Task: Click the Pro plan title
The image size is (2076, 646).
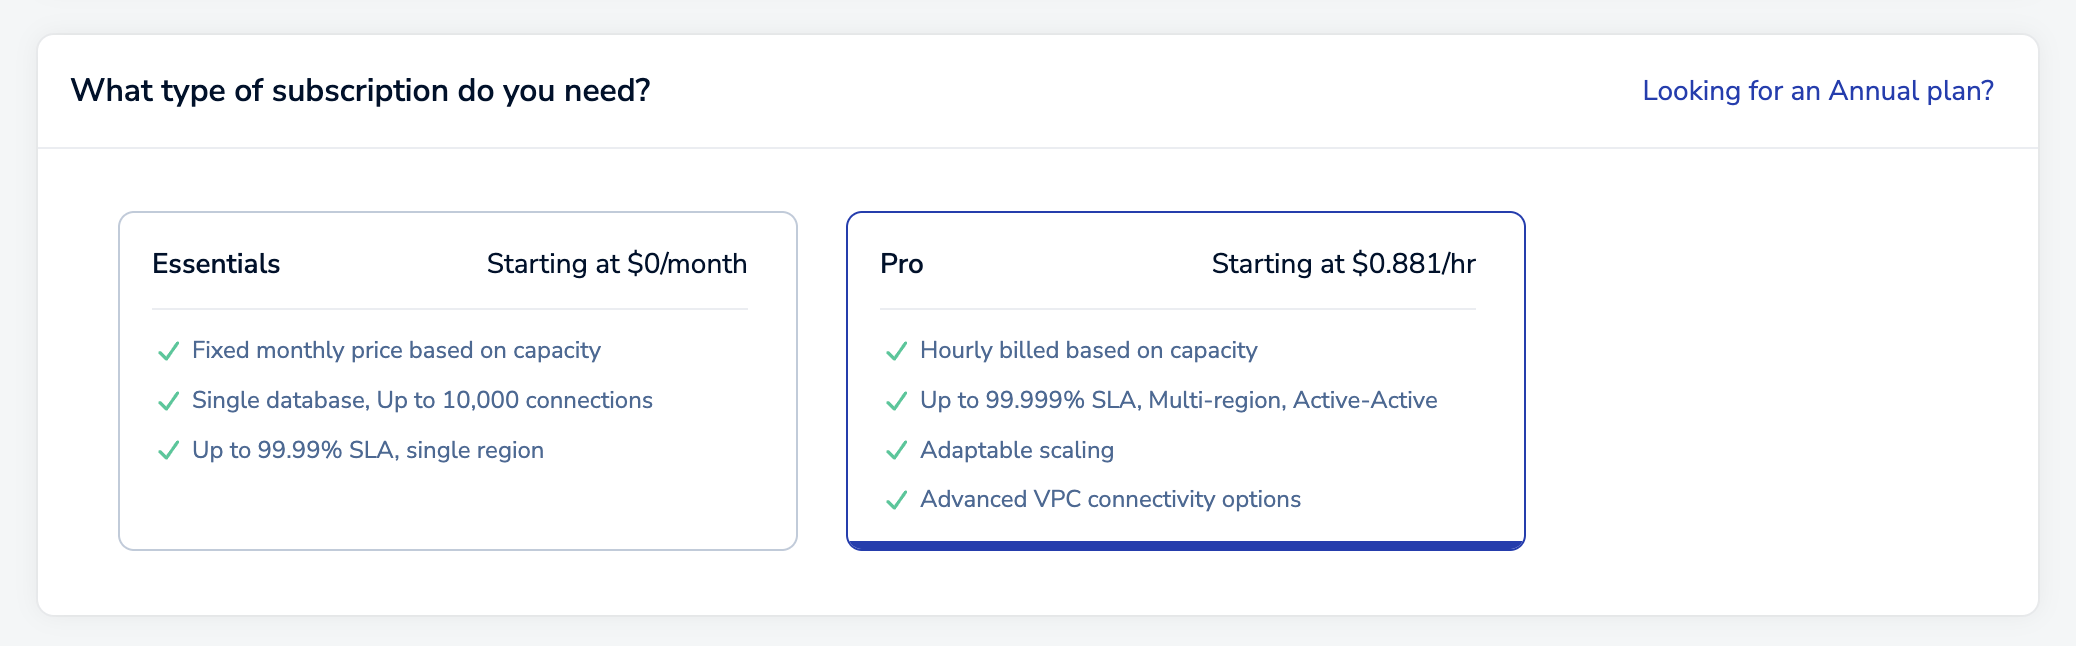Action: [x=901, y=264]
